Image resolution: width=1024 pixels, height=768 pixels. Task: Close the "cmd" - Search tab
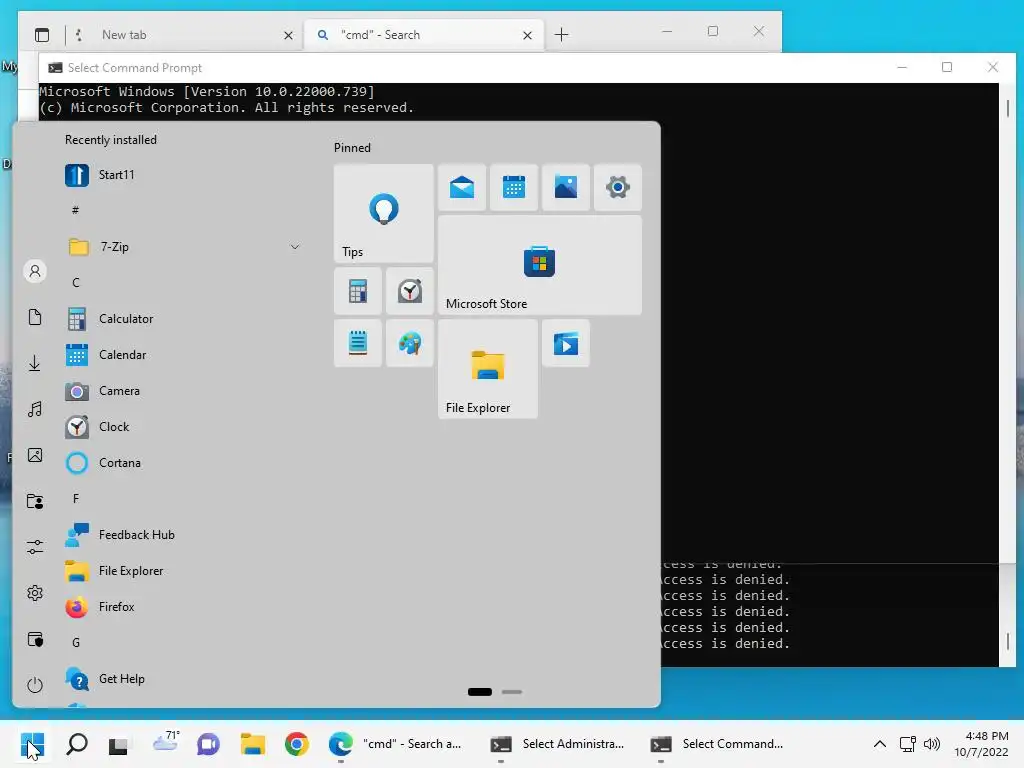point(528,35)
